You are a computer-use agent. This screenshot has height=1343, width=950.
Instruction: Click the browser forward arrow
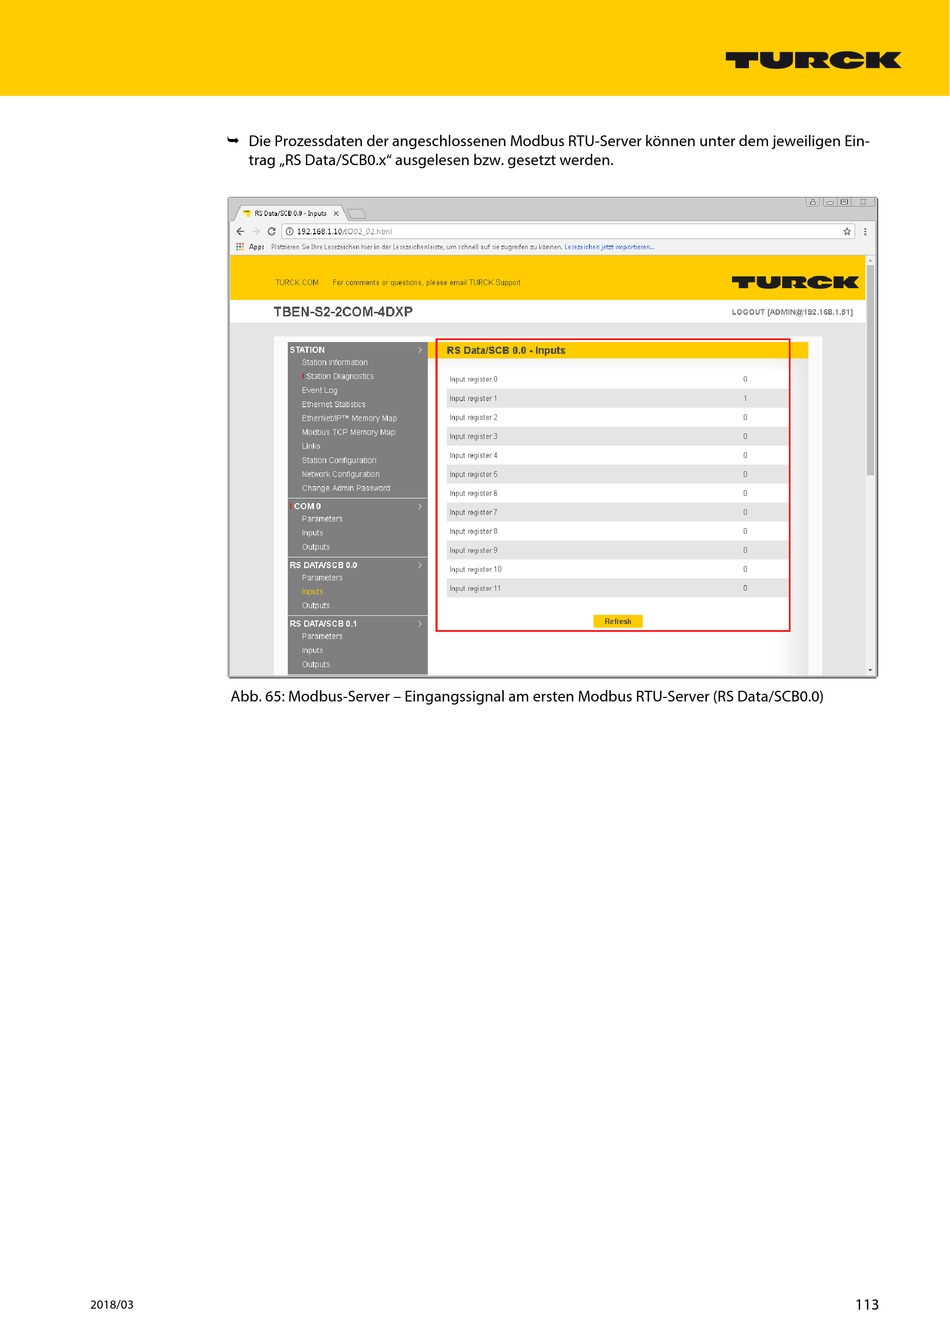point(255,231)
